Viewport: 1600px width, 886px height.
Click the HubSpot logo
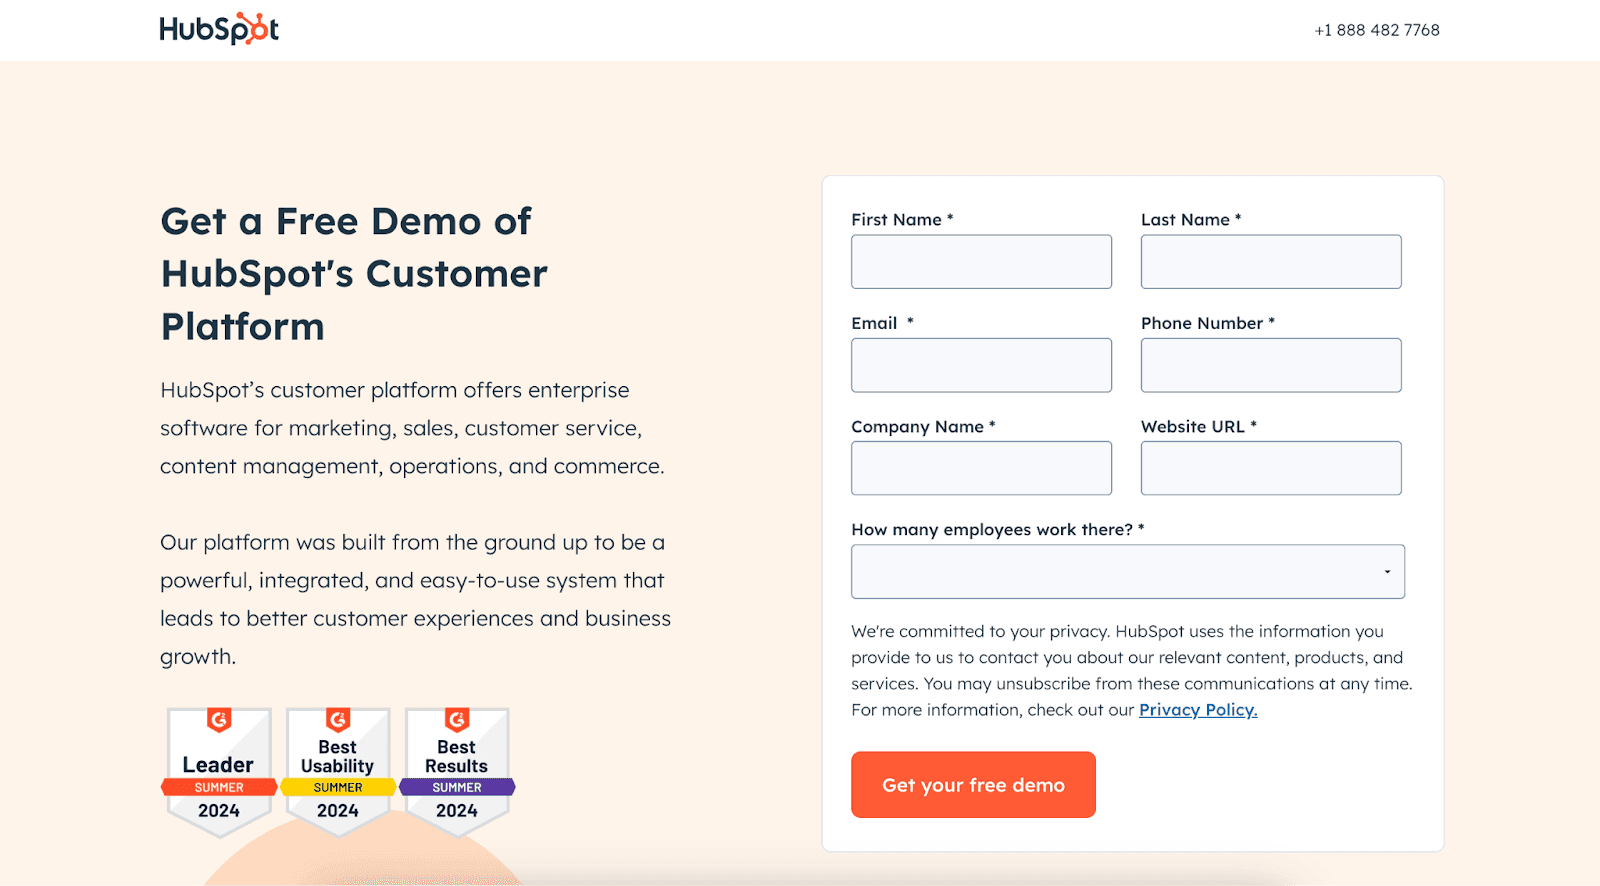(219, 29)
